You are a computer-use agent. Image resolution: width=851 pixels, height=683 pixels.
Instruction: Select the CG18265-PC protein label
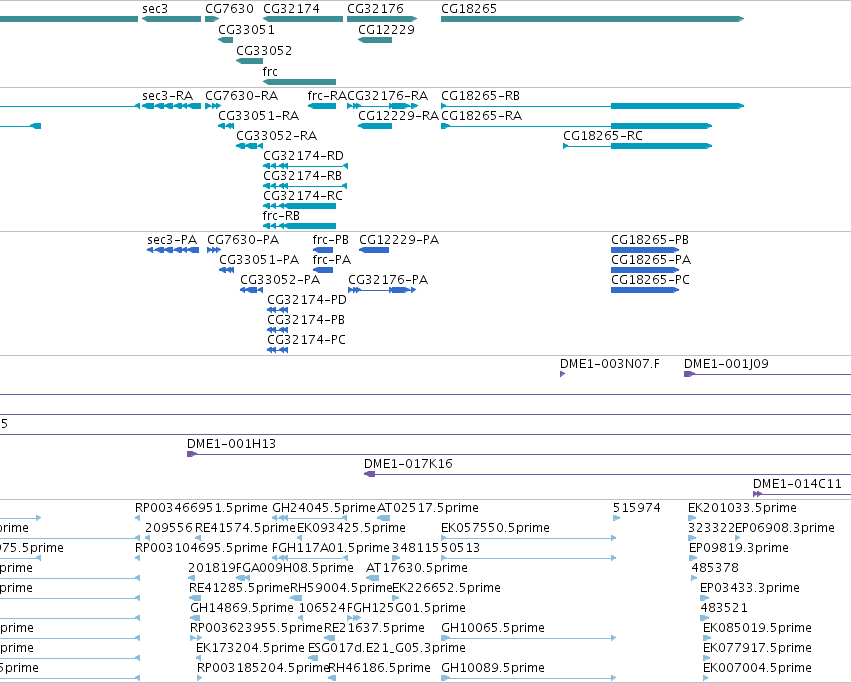coord(650,280)
